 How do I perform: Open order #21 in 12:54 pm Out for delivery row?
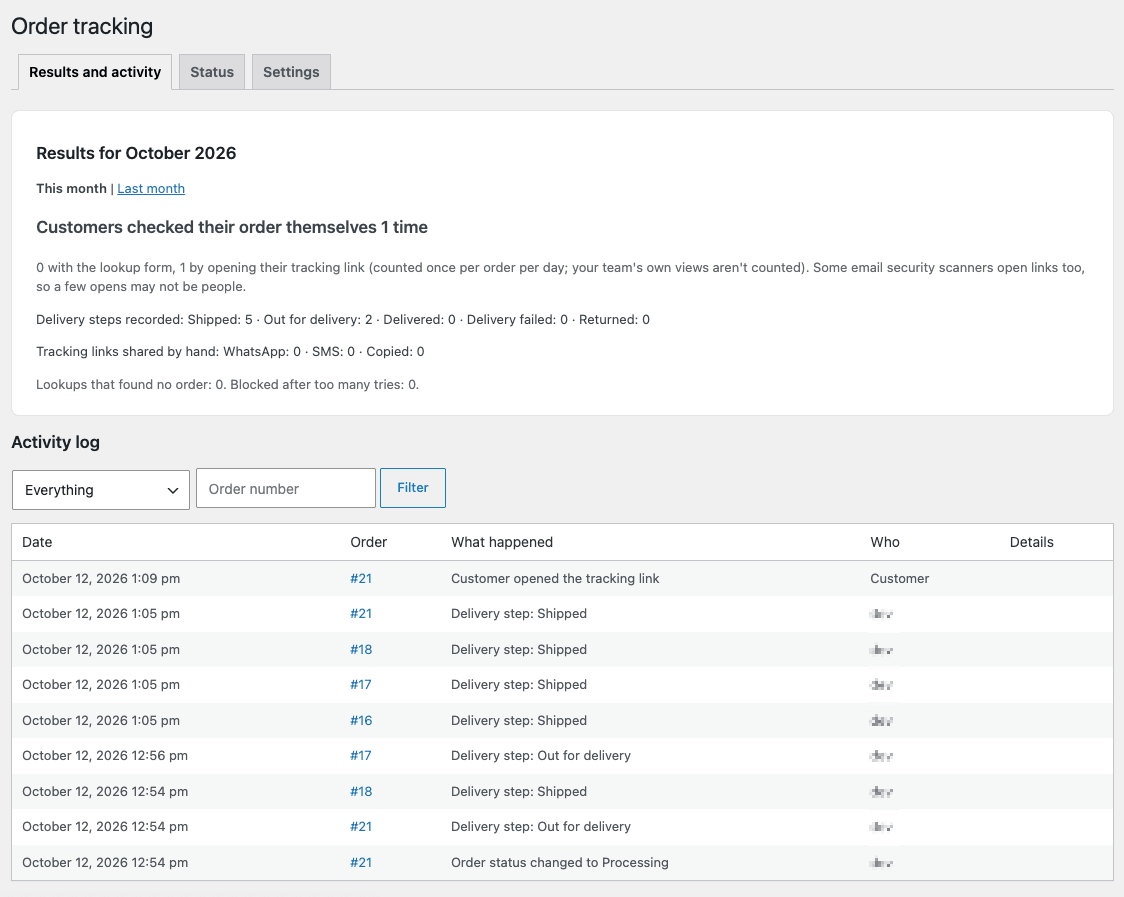click(x=361, y=827)
